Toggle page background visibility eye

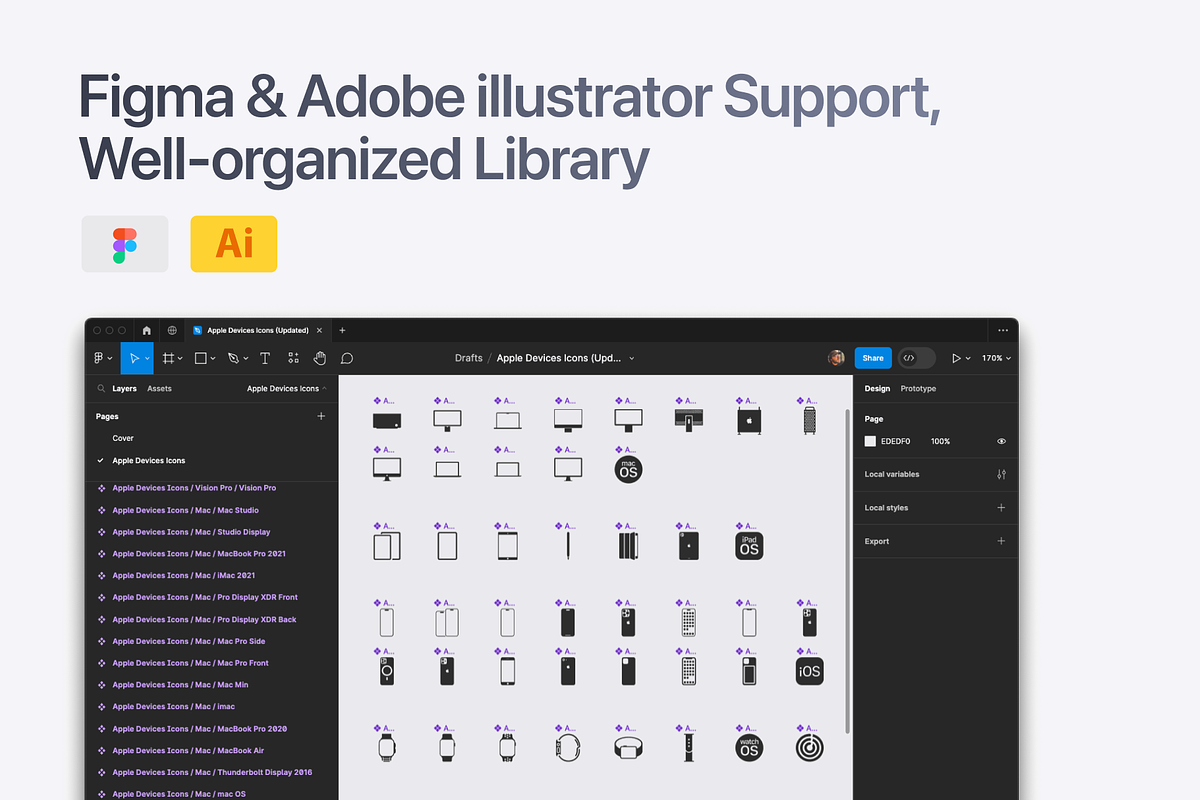(1001, 441)
